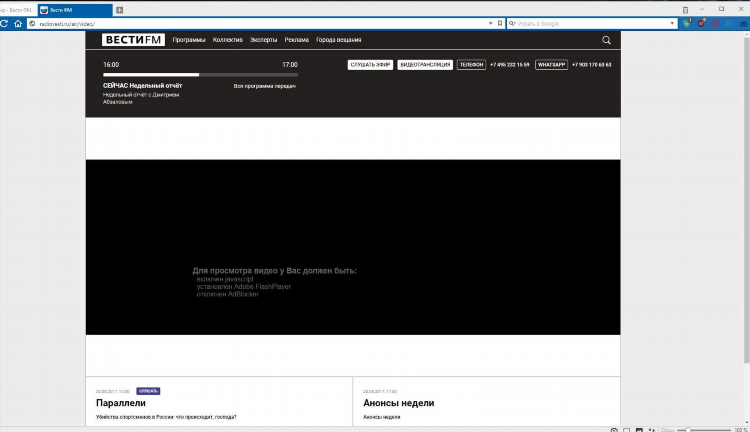The image size is (750, 432).
Task: Toggle page tiling icon in status bar
Action: (x=627, y=429)
